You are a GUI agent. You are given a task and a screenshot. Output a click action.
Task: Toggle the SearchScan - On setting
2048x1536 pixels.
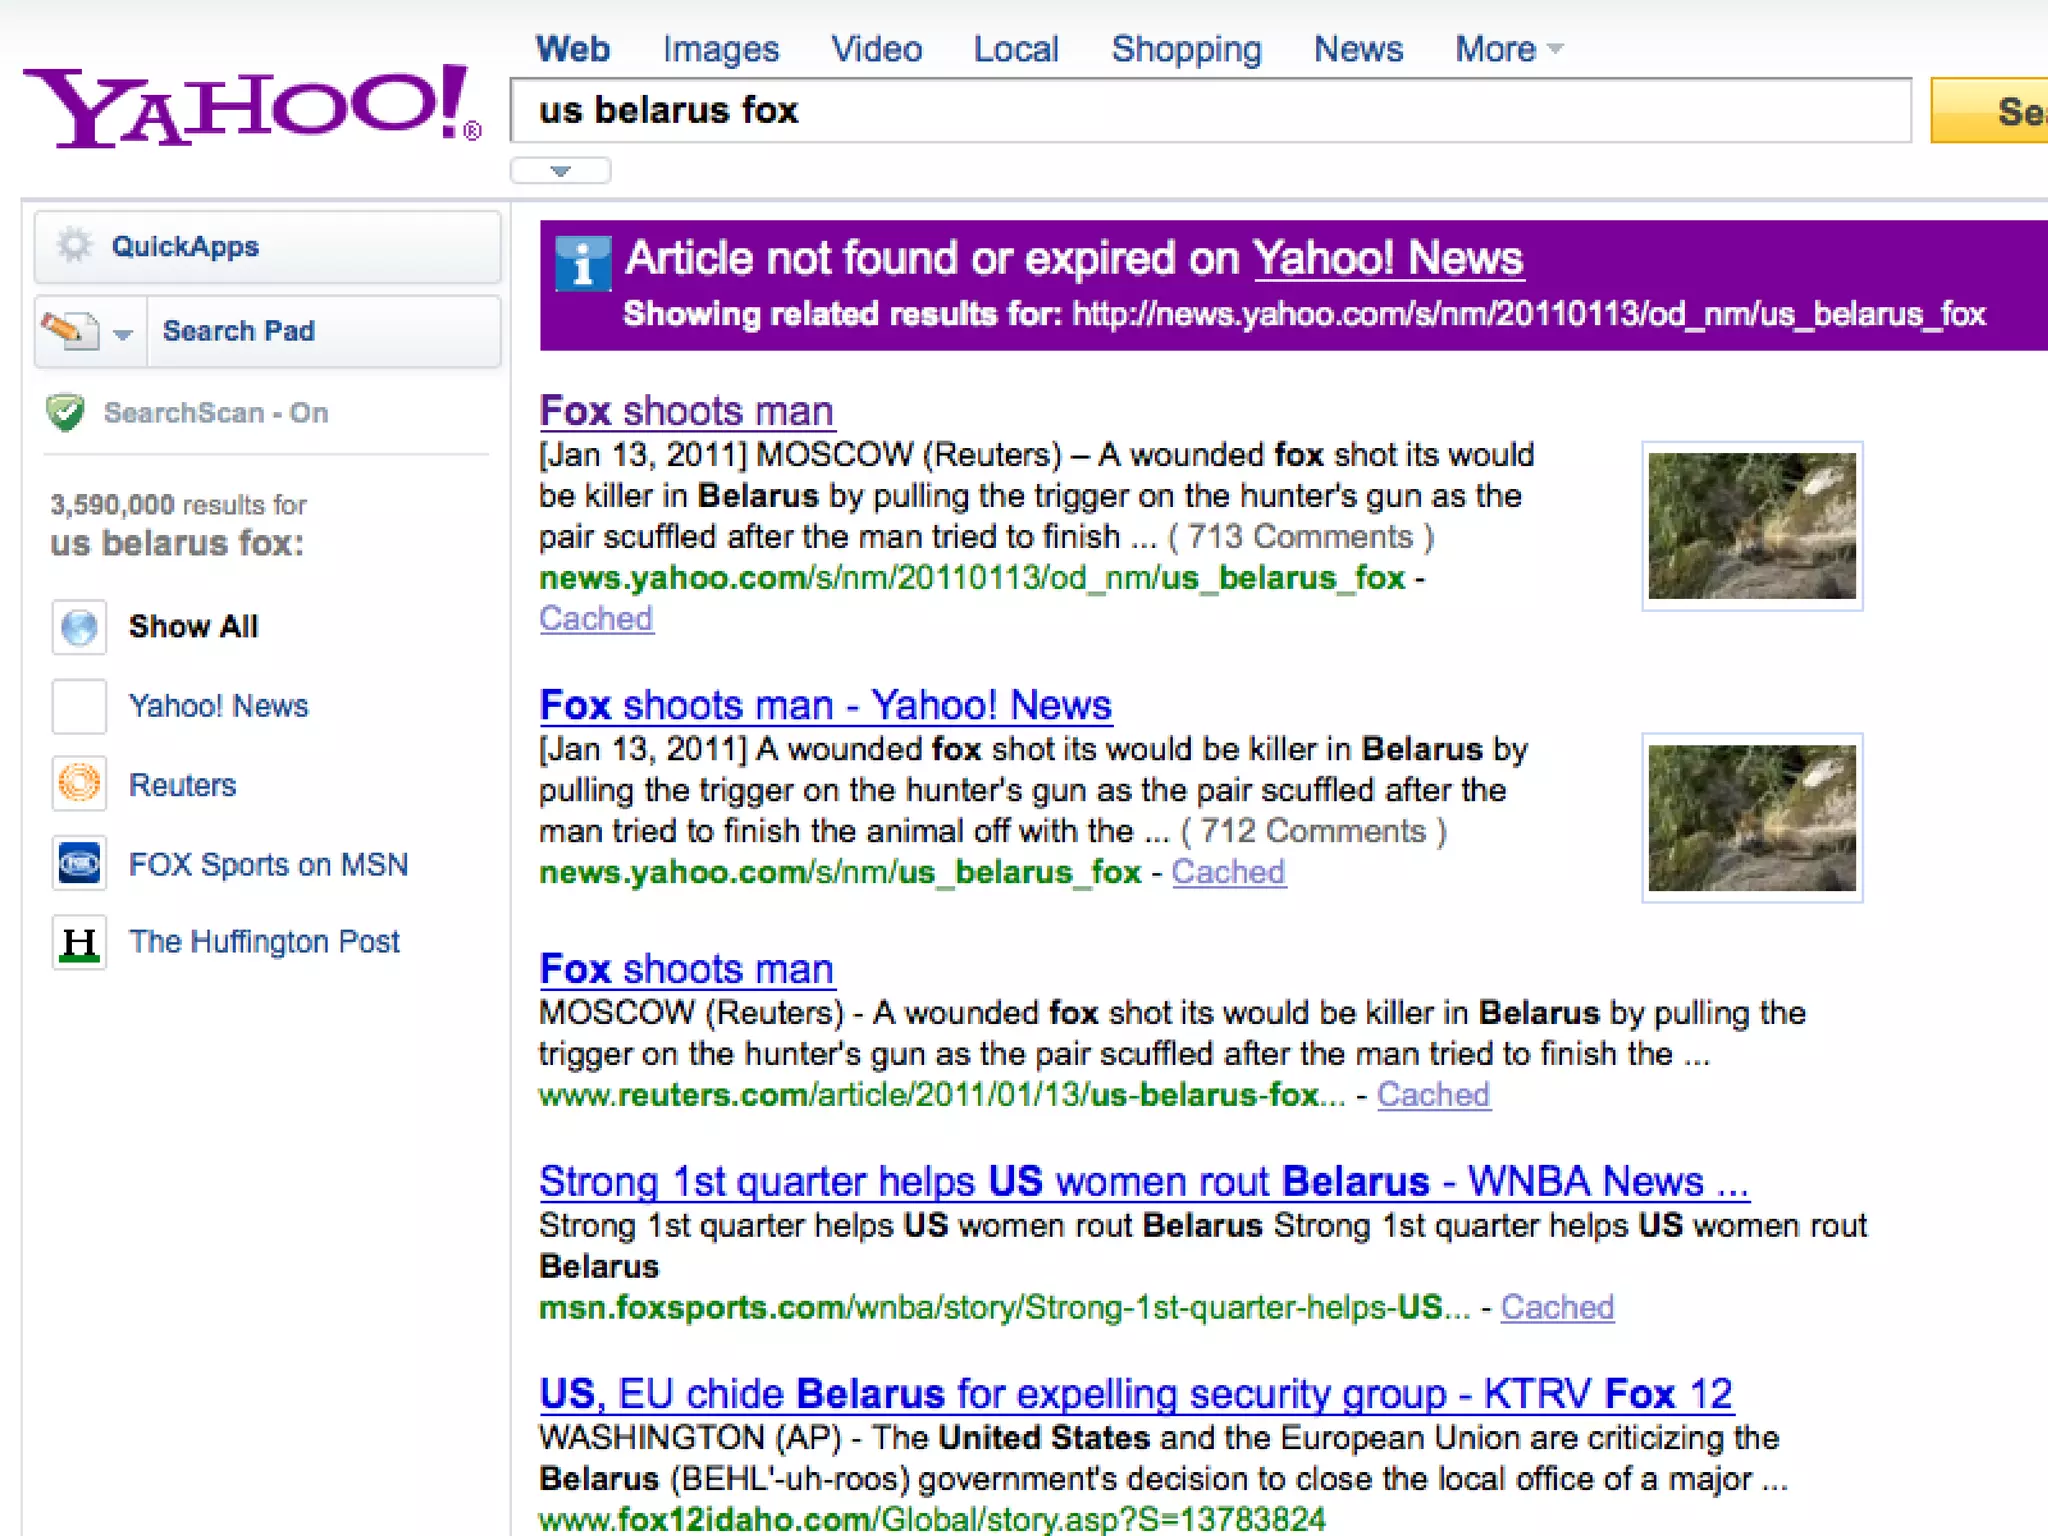pos(215,412)
